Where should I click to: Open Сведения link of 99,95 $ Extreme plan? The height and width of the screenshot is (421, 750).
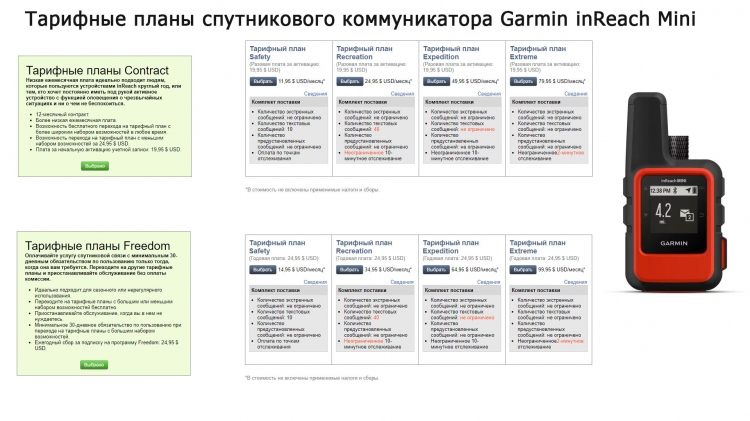[x=575, y=282]
